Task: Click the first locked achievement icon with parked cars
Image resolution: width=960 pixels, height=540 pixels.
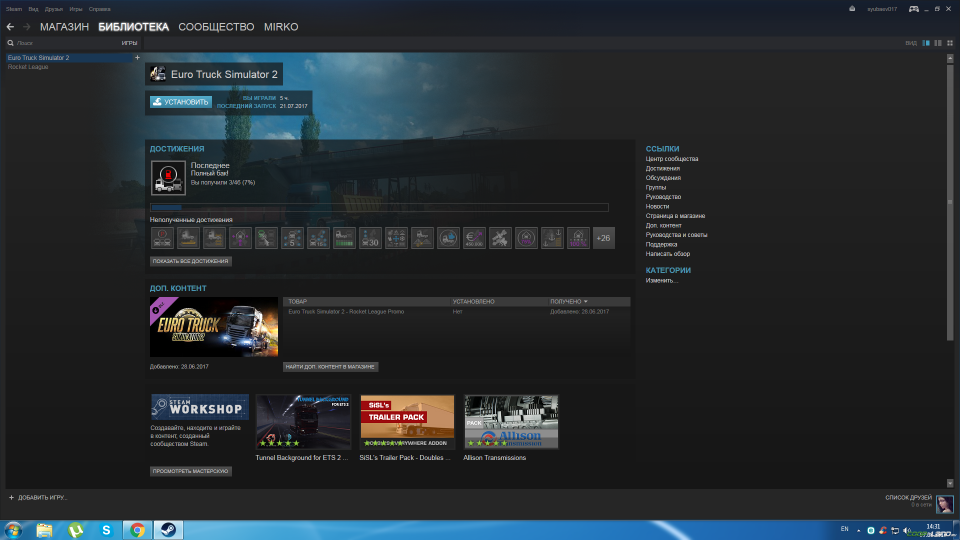Action: tap(162, 238)
